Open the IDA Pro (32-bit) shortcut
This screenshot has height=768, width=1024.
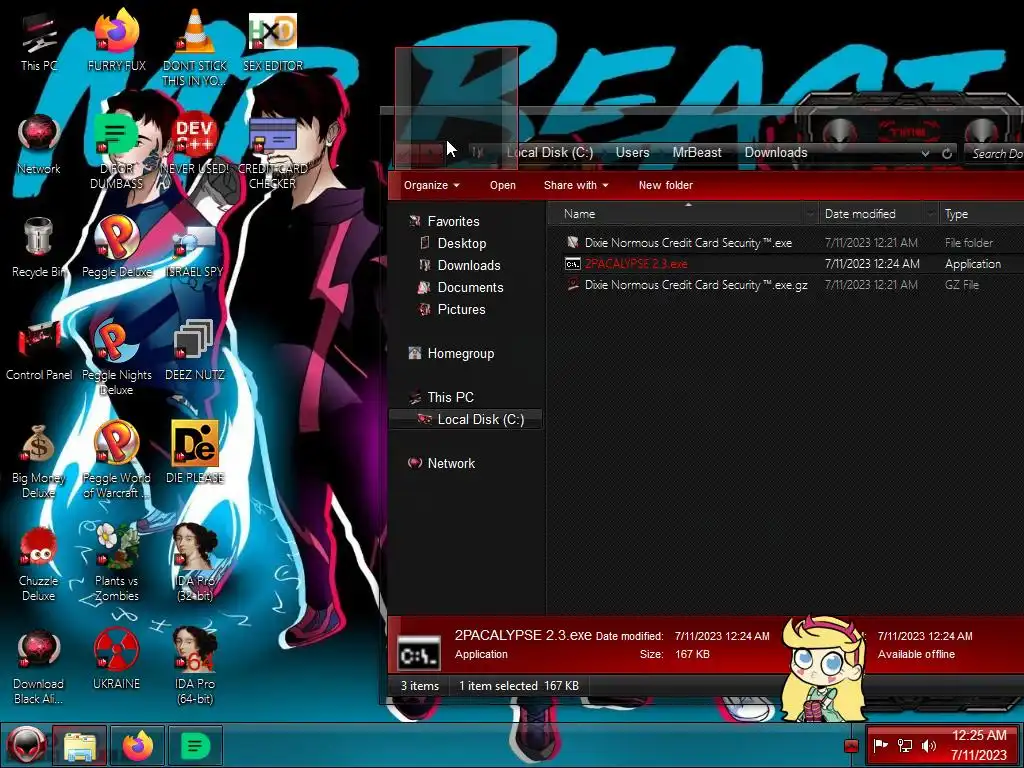coord(195,564)
